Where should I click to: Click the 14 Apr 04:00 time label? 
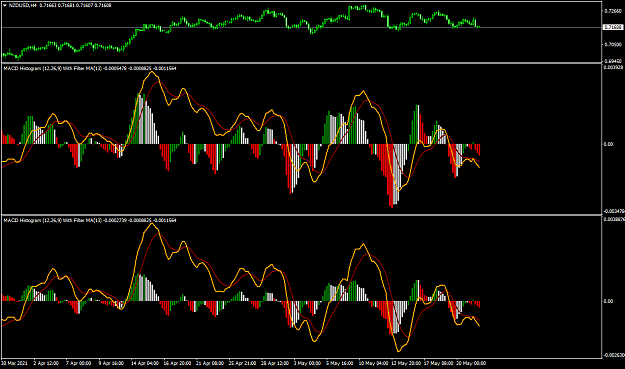pos(145,363)
